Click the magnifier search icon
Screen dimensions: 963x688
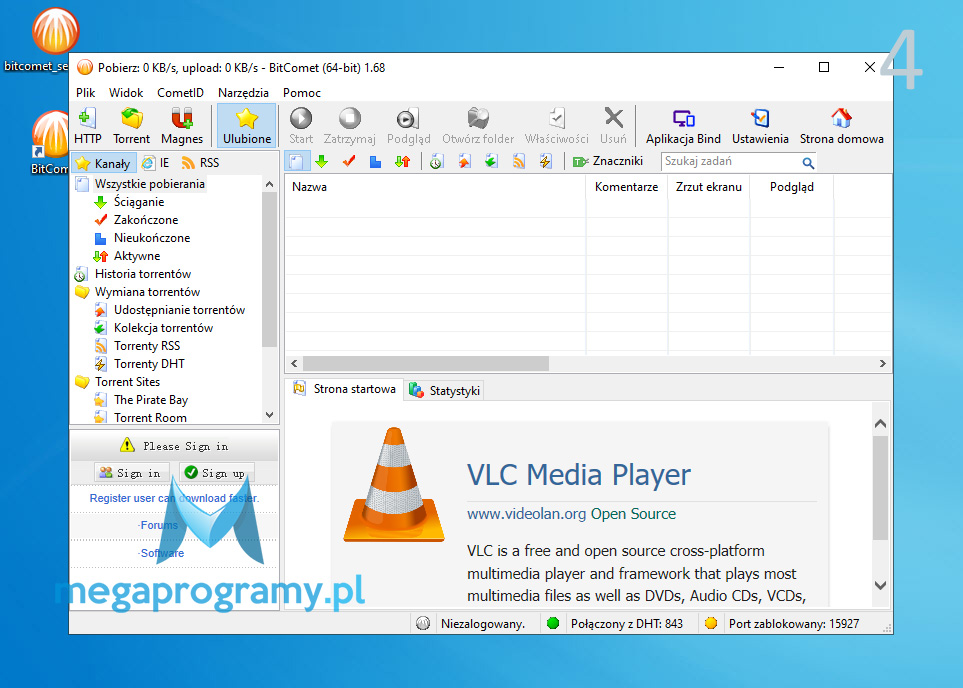click(808, 163)
